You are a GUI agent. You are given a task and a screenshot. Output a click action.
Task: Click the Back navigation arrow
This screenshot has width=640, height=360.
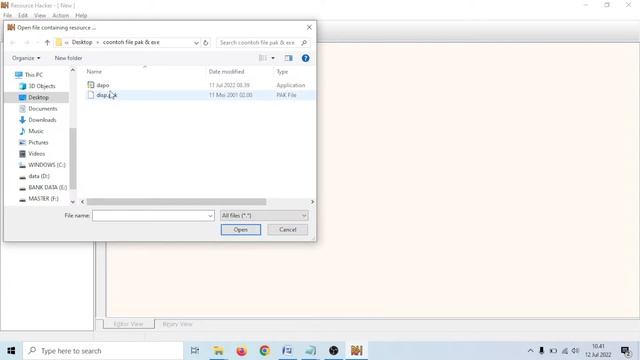pos(13,42)
